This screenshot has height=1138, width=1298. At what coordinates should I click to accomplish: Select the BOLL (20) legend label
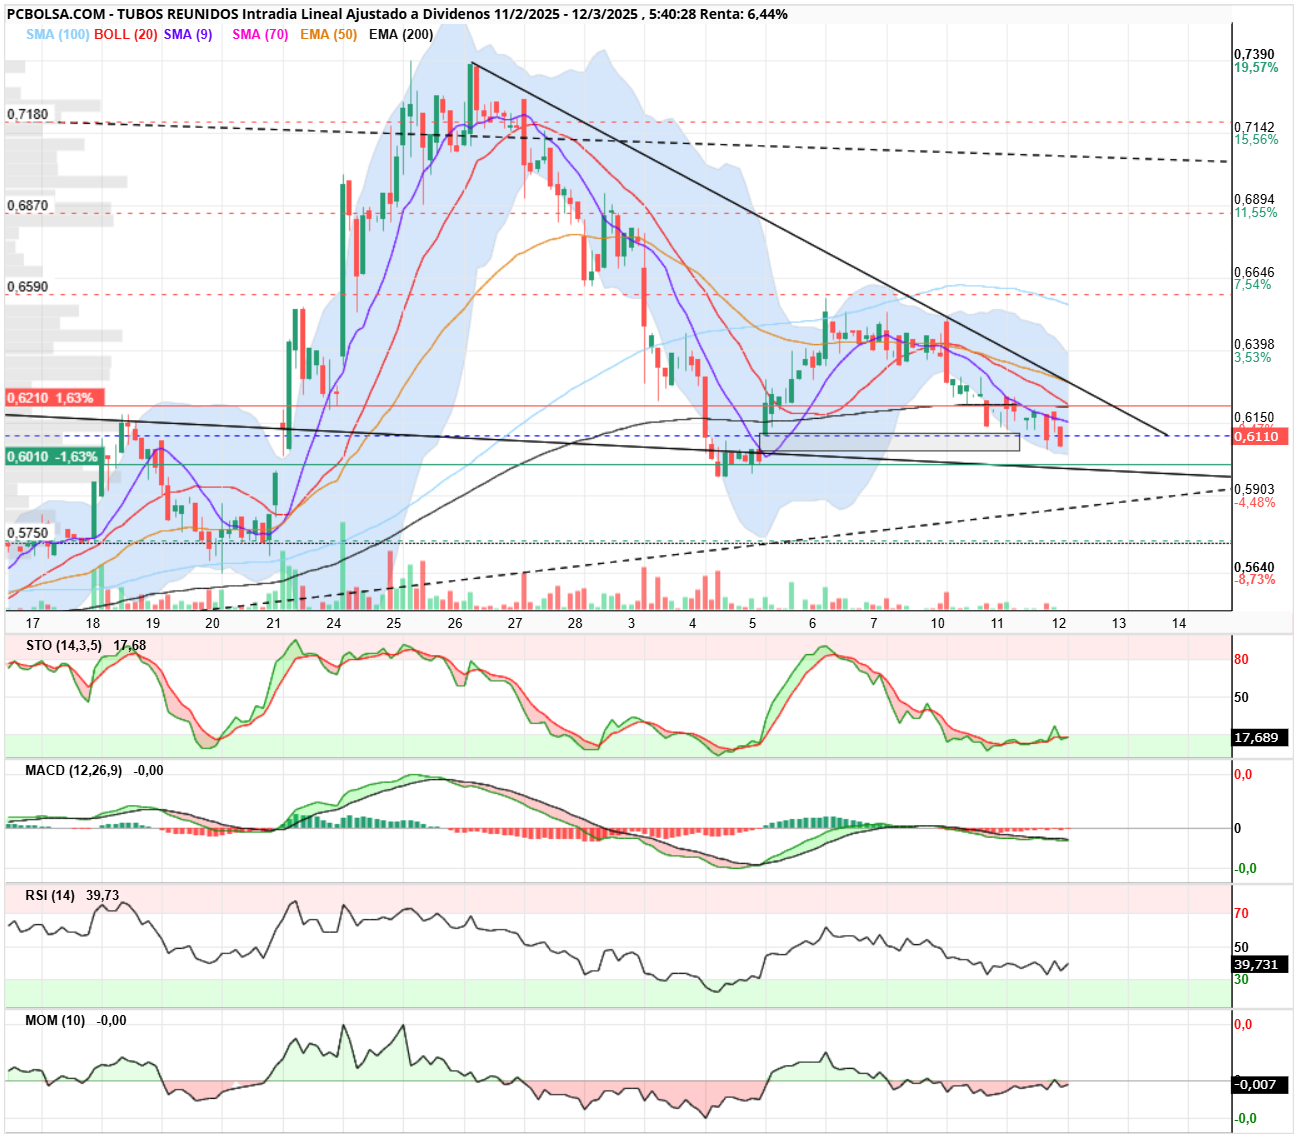pos(126,34)
